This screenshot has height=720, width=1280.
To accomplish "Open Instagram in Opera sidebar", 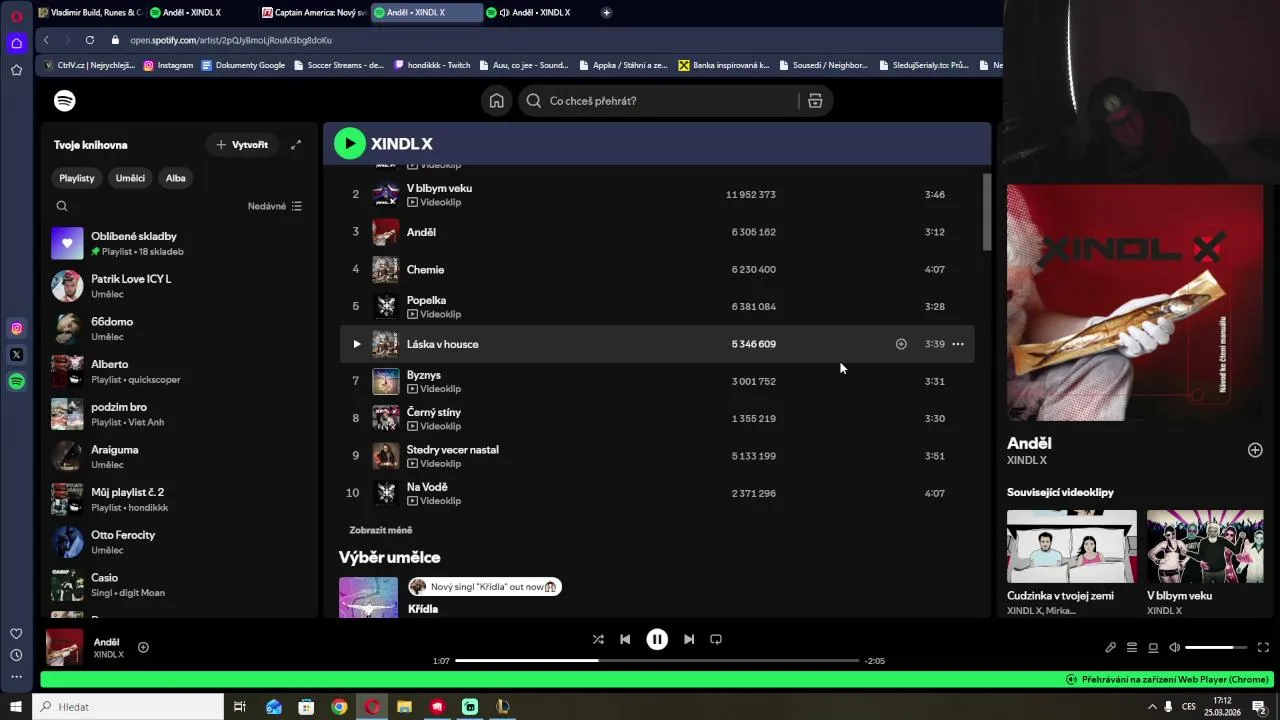I will tap(16, 328).
